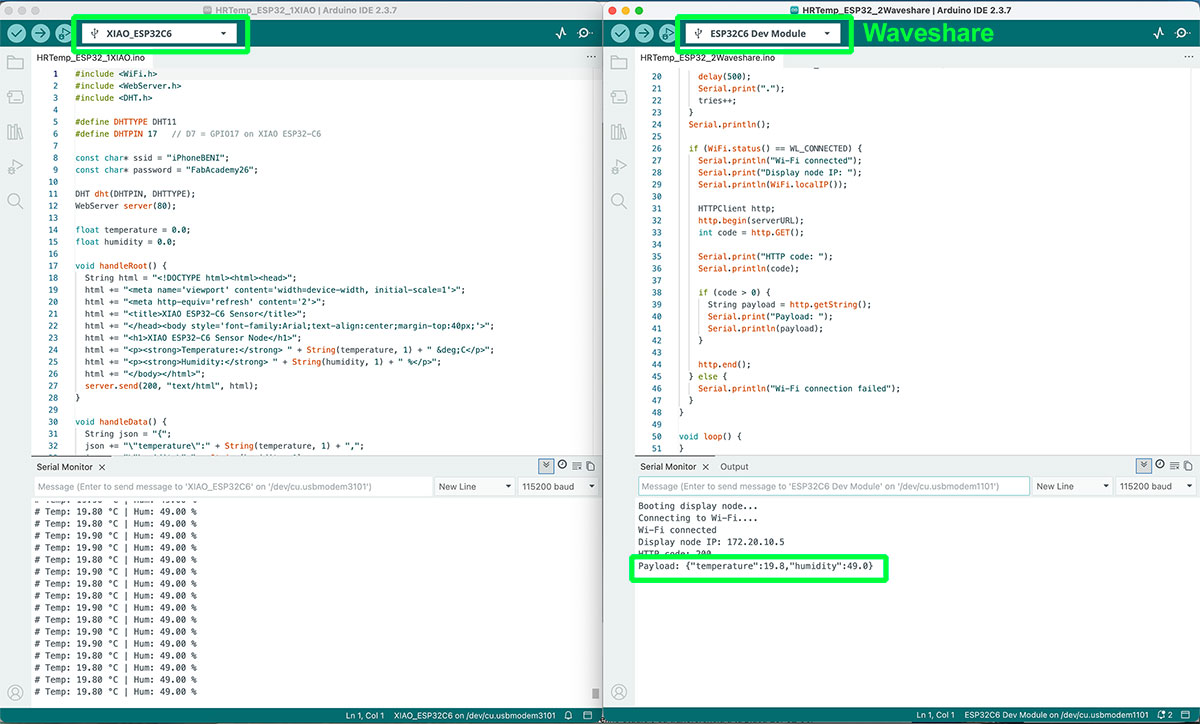The image size is (1200, 724).
Task: Focus the message input field in the XIAO Serial Monitor
Action: (x=232, y=486)
